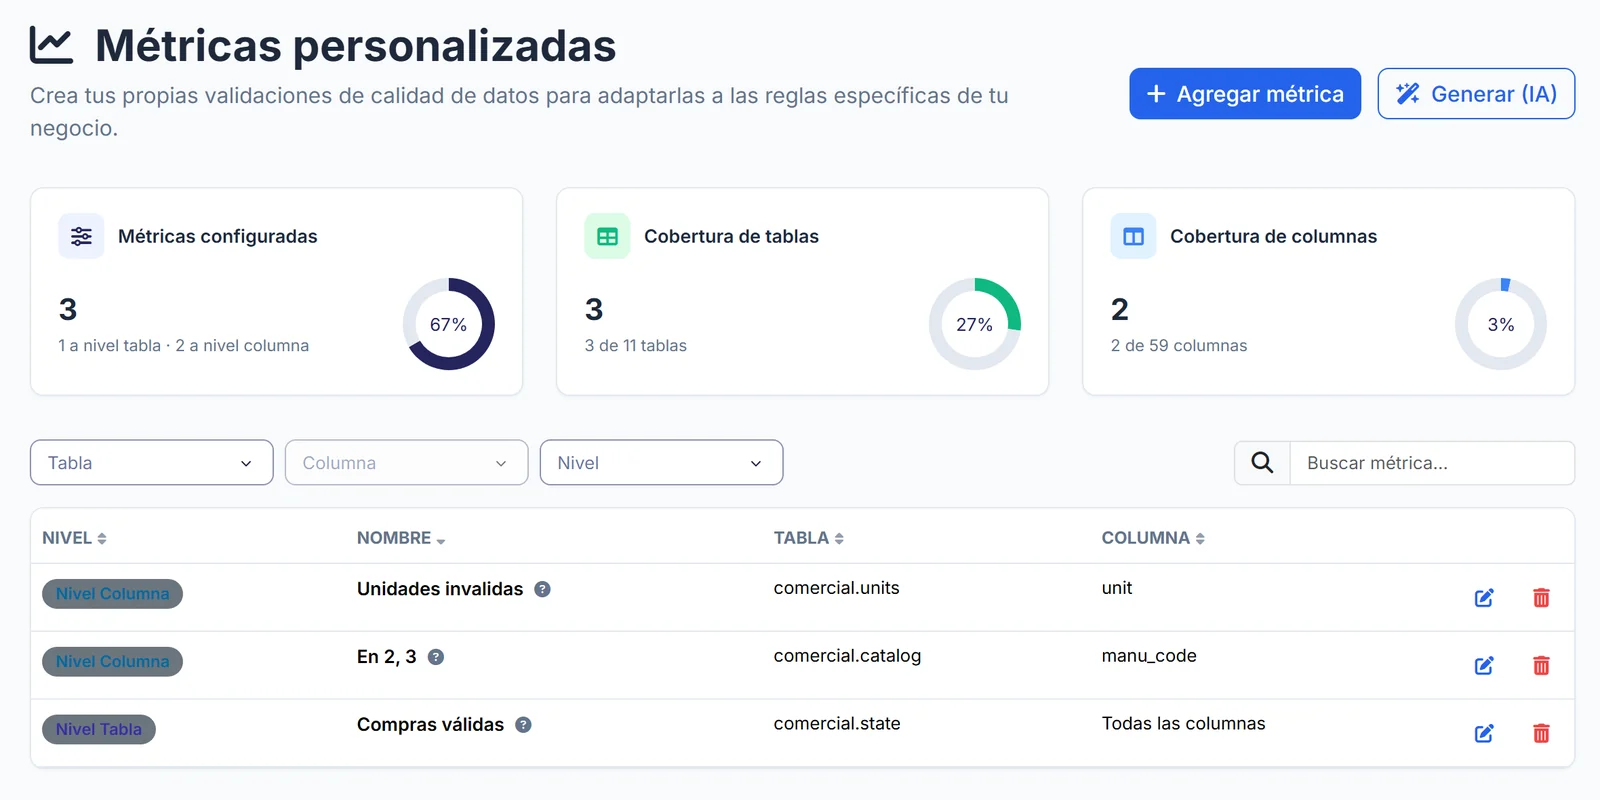The image size is (1600, 800).
Task: Click the Unidades invalidas metric name
Action: pyautogui.click(x=440, y=589)
